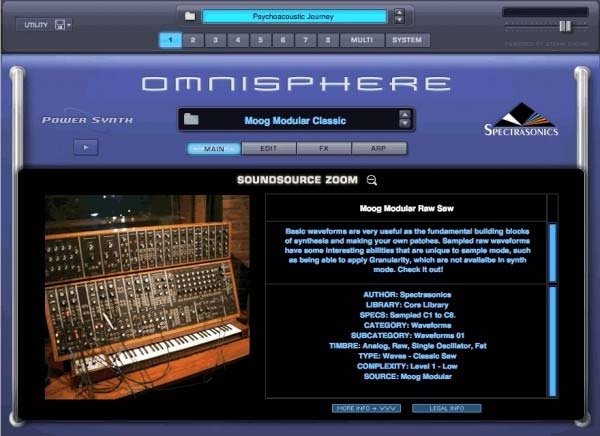Select part 7

tap(305, 40)
